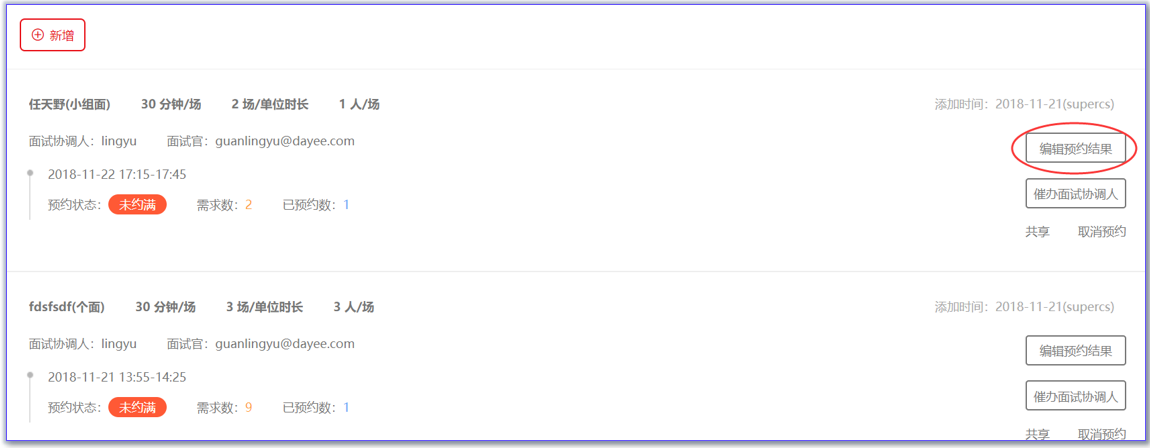Click 共享 link for 任天野 interview
Screen dimensions: 1150x448
1037,232
